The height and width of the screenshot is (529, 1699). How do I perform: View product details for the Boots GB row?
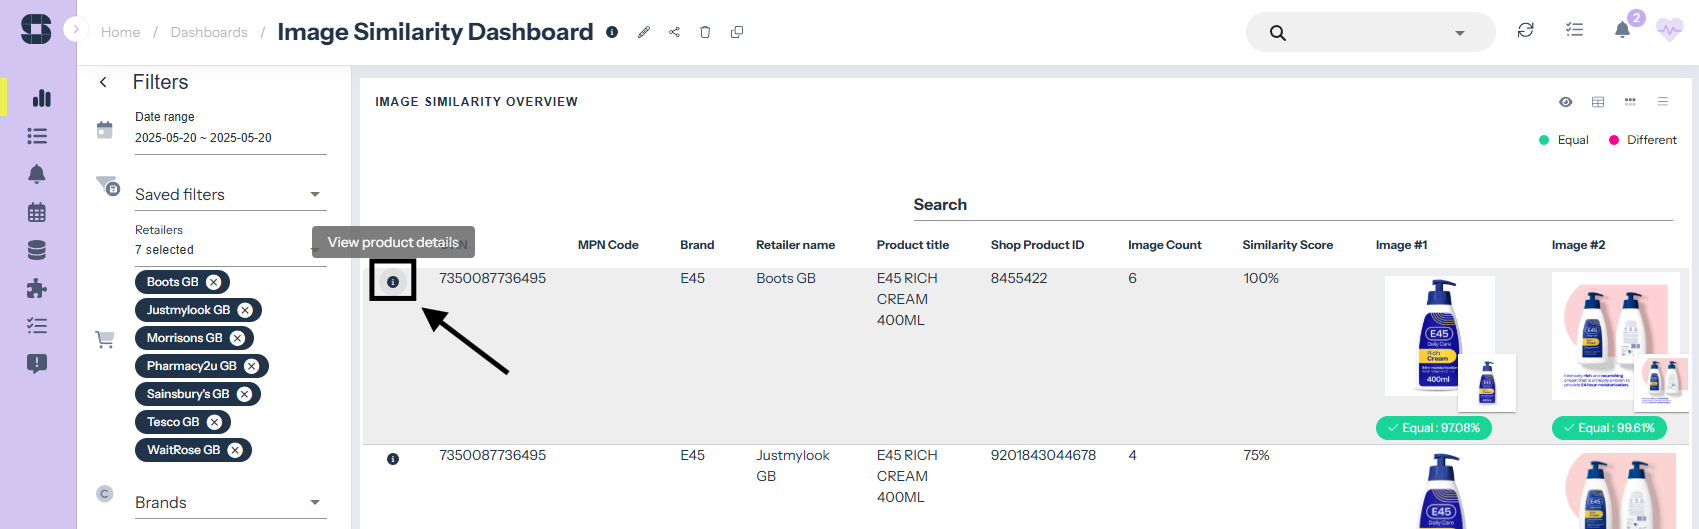point(393,282)
